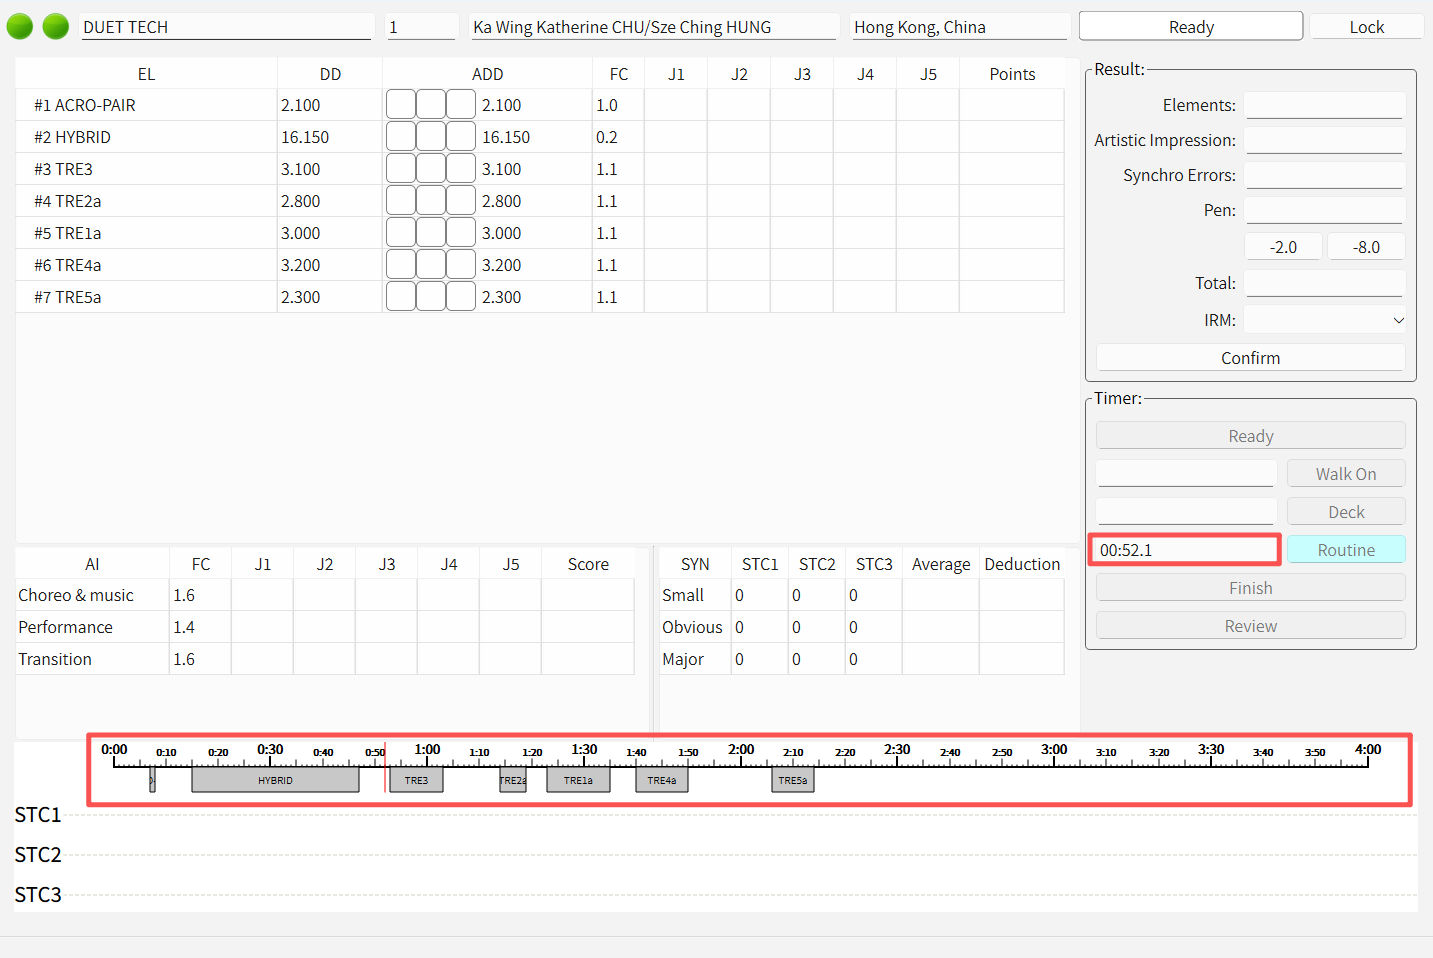Image resolution: width=1433 pixels, height=958 pixels.
Task: Click the Ready button at the top
Action: (x=1191, y=27)
